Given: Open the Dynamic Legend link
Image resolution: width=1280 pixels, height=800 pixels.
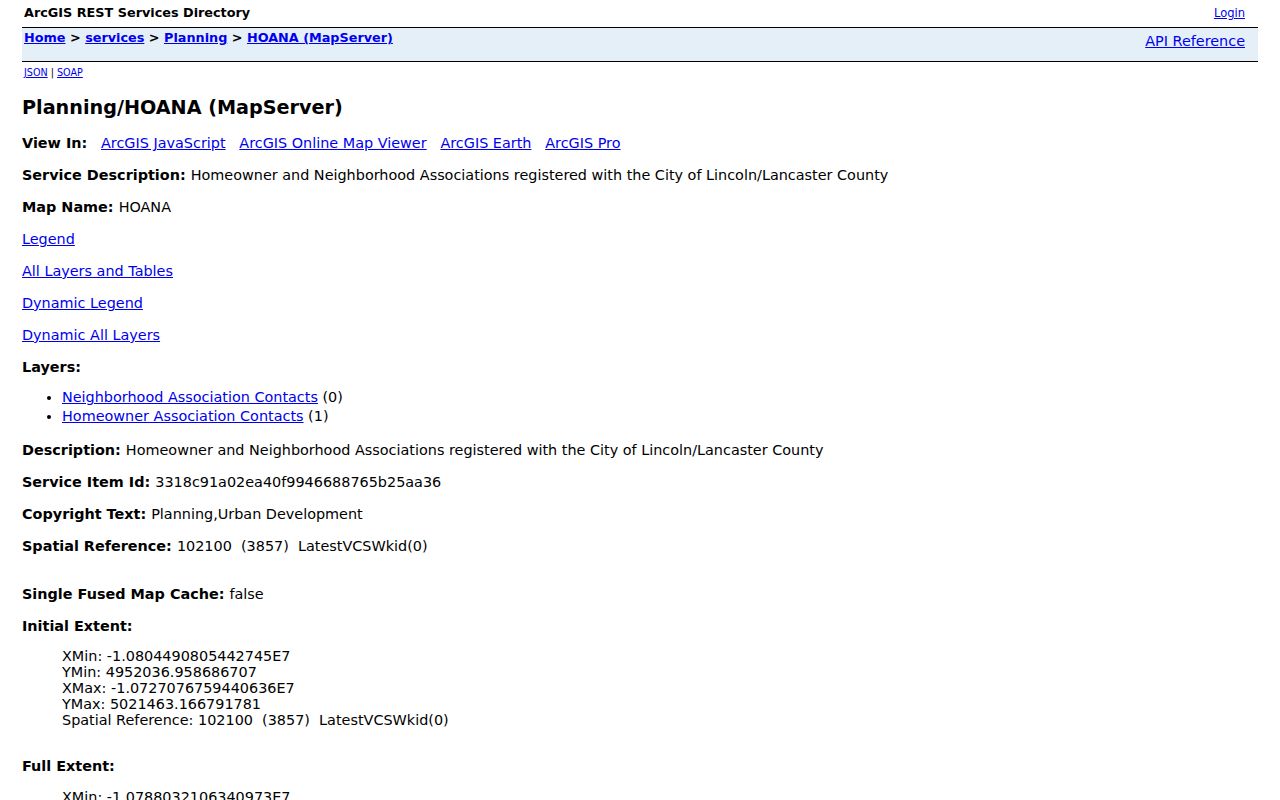Looking at the screenshot, I should [82, 303].
